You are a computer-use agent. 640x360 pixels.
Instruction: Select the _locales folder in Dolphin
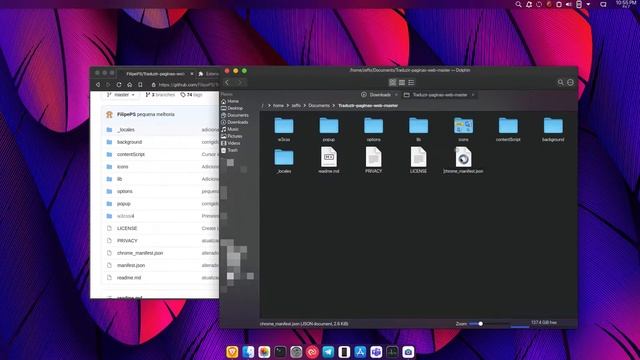[x=284, y=161]
